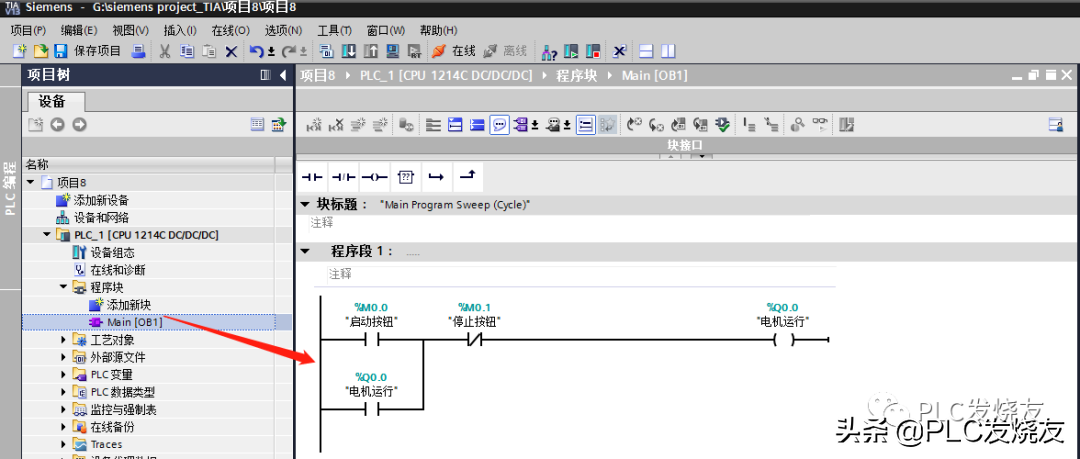Screen dimensions: 1080x459
Task: Click the Copy icon in toolbar
Action: point(187,51)
